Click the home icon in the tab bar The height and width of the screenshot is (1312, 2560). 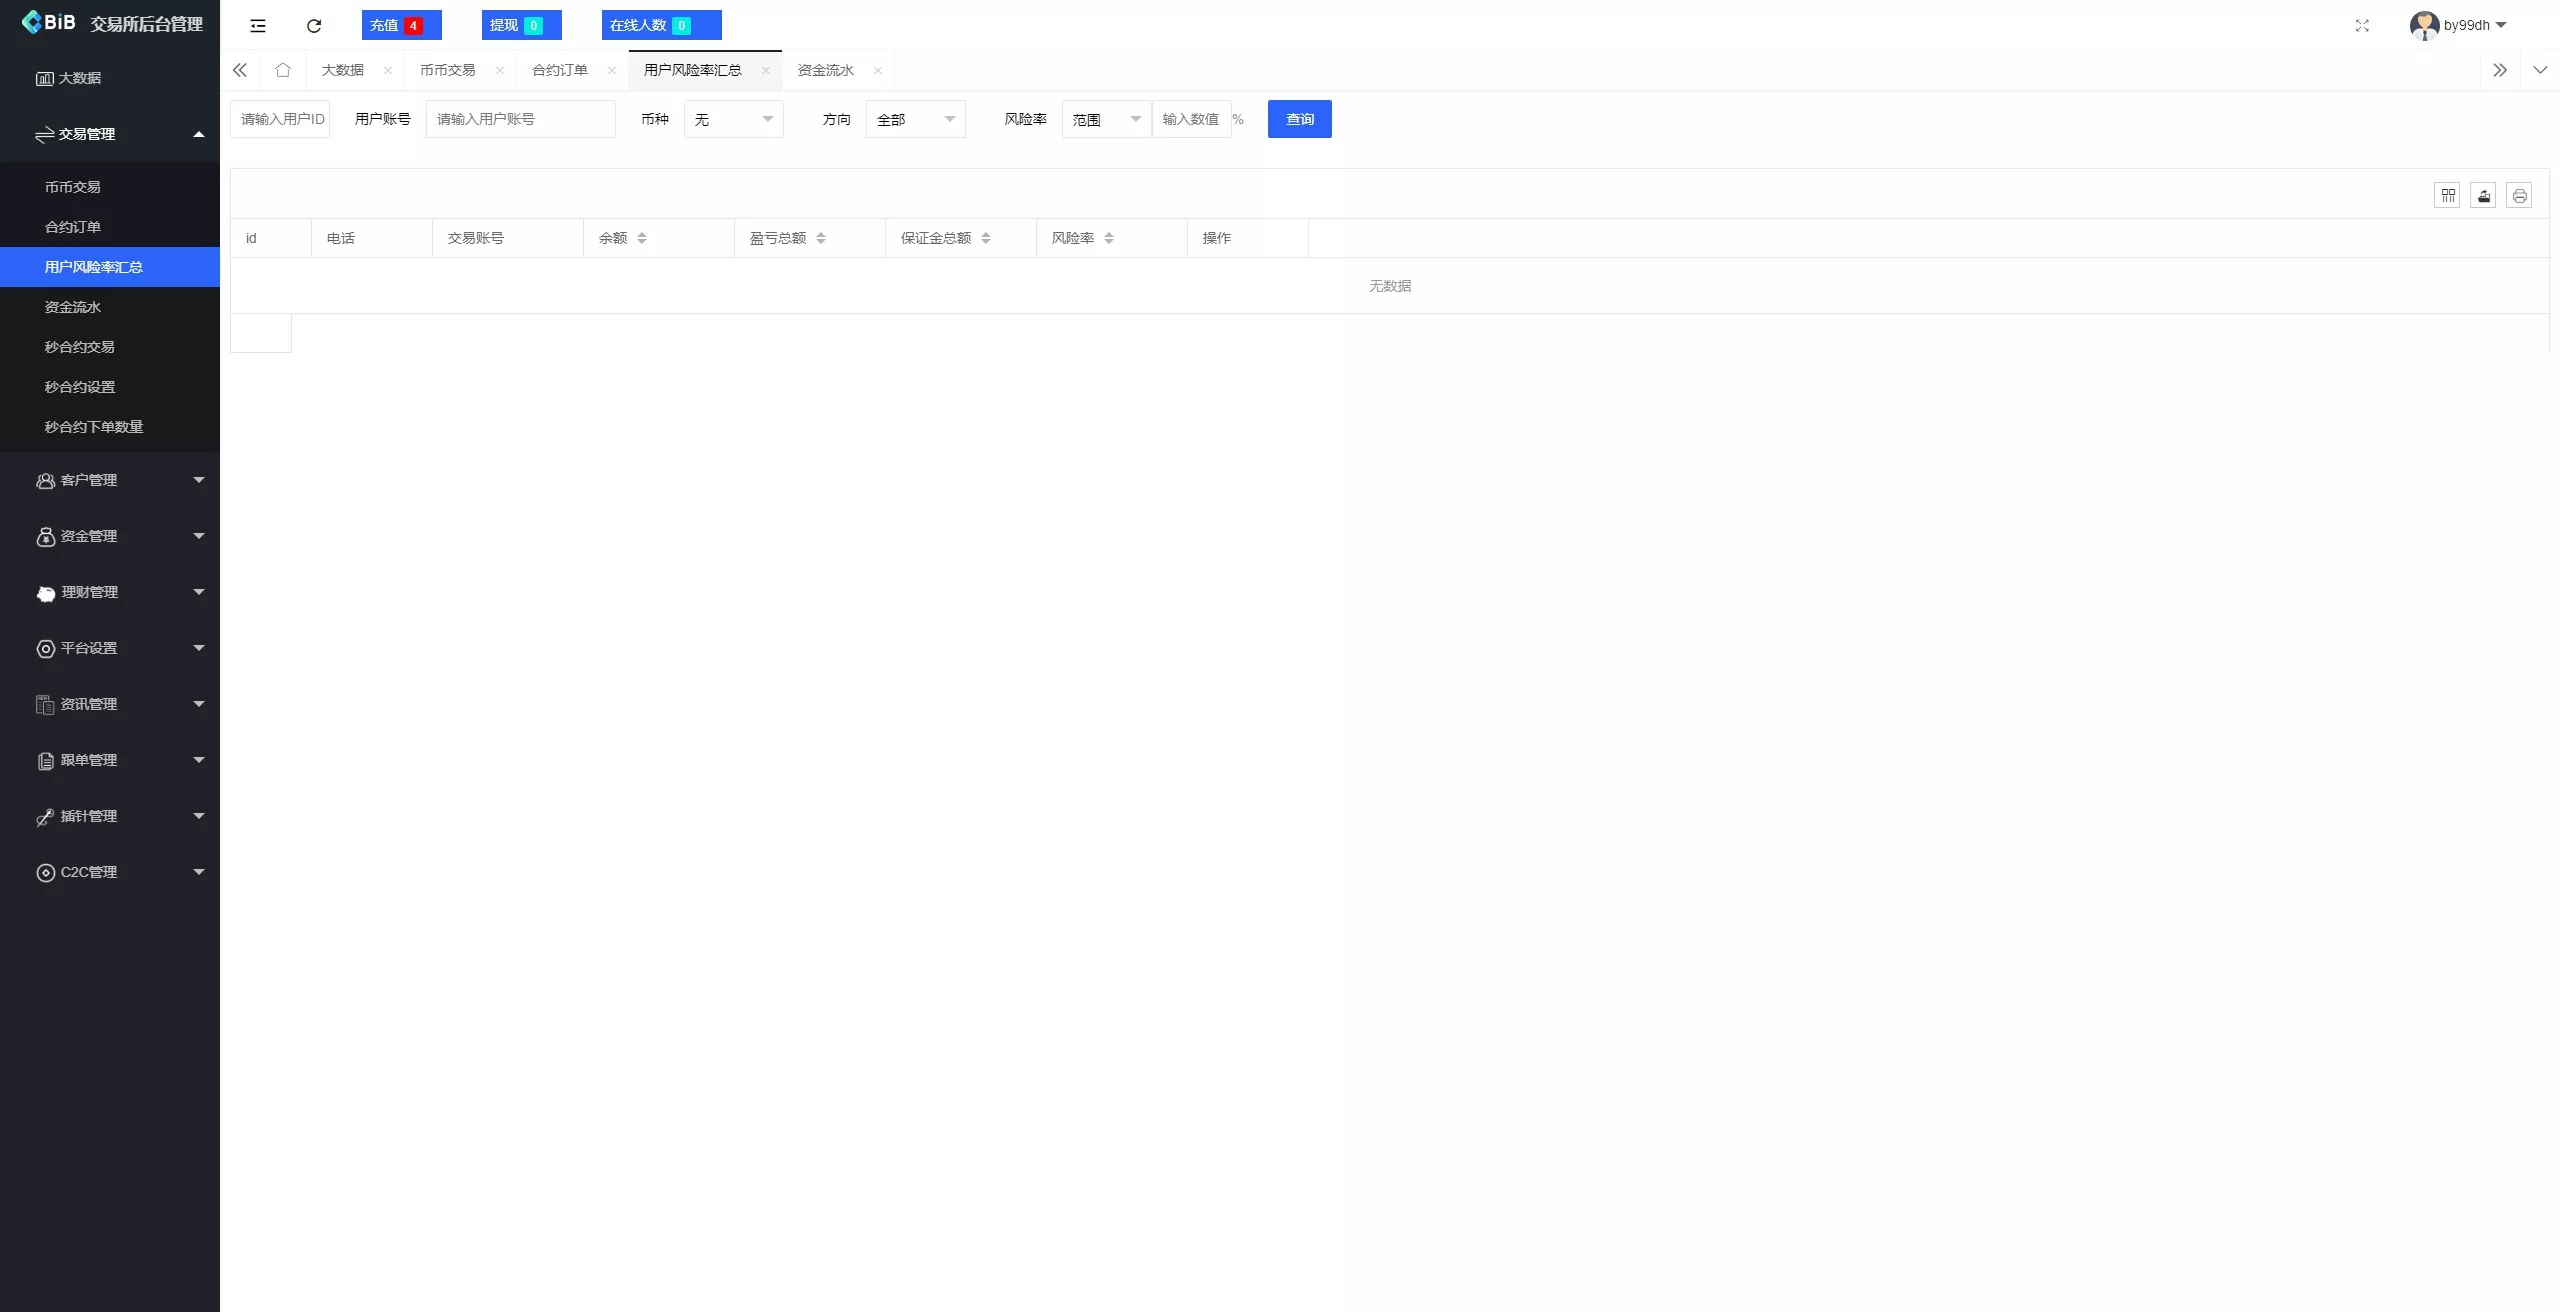coord(283,70)
